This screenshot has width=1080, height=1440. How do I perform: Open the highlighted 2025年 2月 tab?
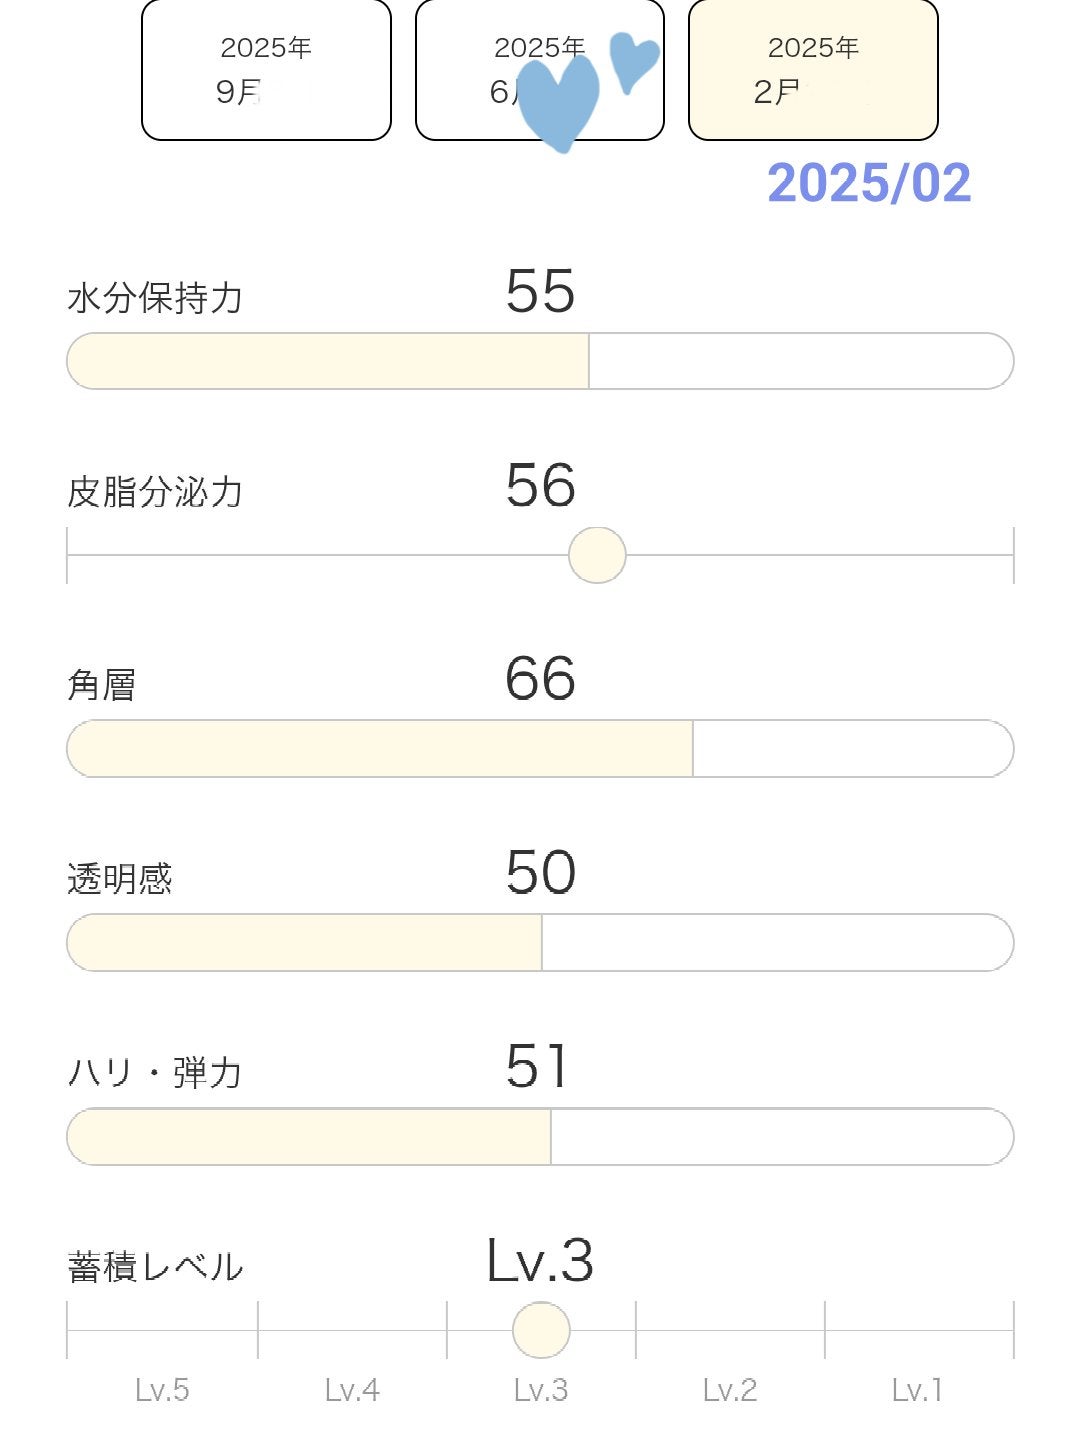point(813,70)
